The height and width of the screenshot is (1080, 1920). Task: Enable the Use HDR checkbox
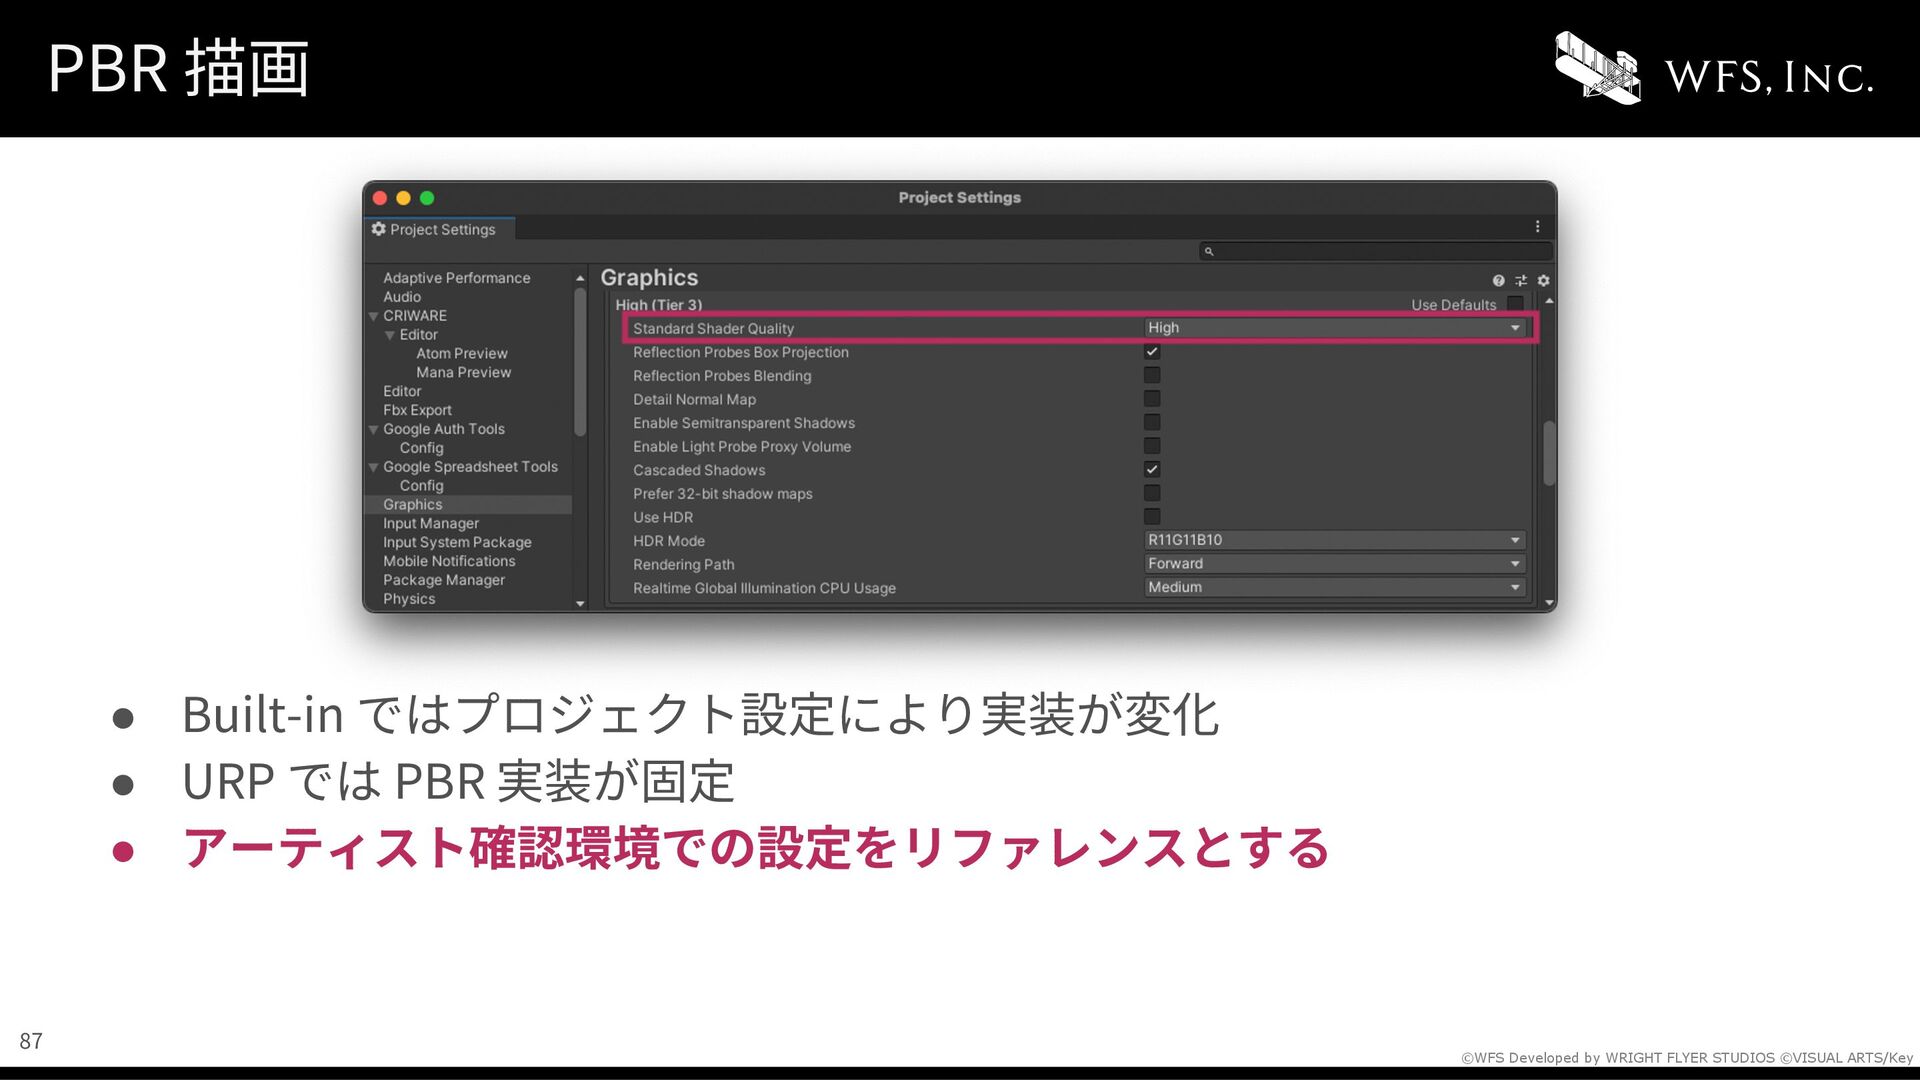point(1152,517)
